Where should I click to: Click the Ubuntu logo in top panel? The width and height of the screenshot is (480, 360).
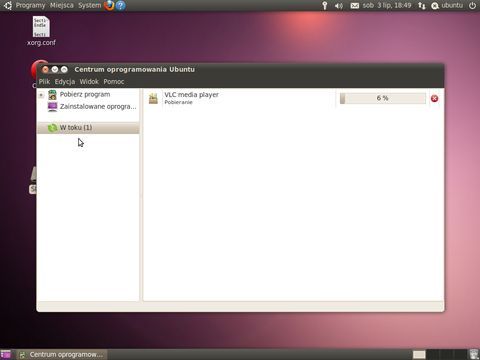[x=8, y=5]
